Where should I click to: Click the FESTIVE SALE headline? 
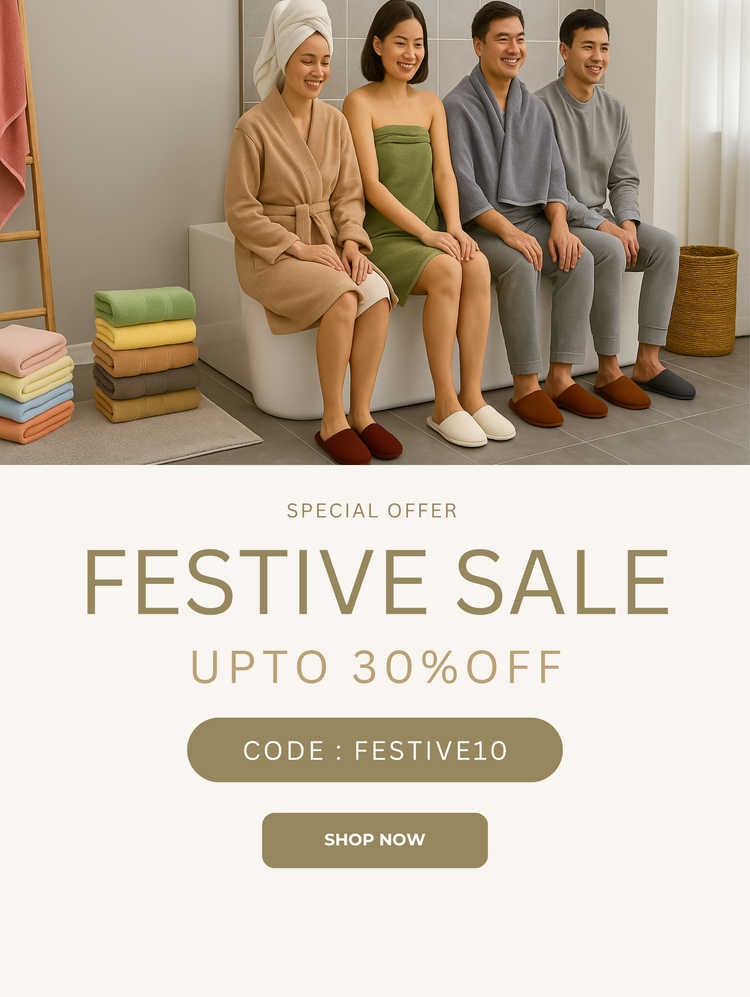376,582
